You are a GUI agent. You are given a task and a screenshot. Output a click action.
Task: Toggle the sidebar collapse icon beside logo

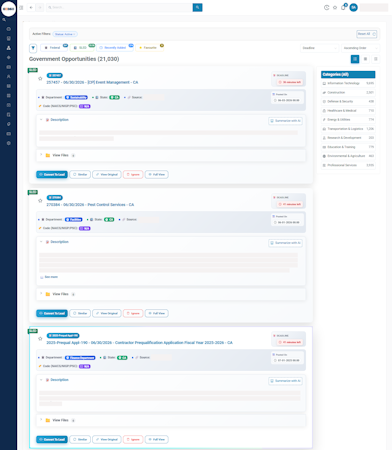click(21, 7)
